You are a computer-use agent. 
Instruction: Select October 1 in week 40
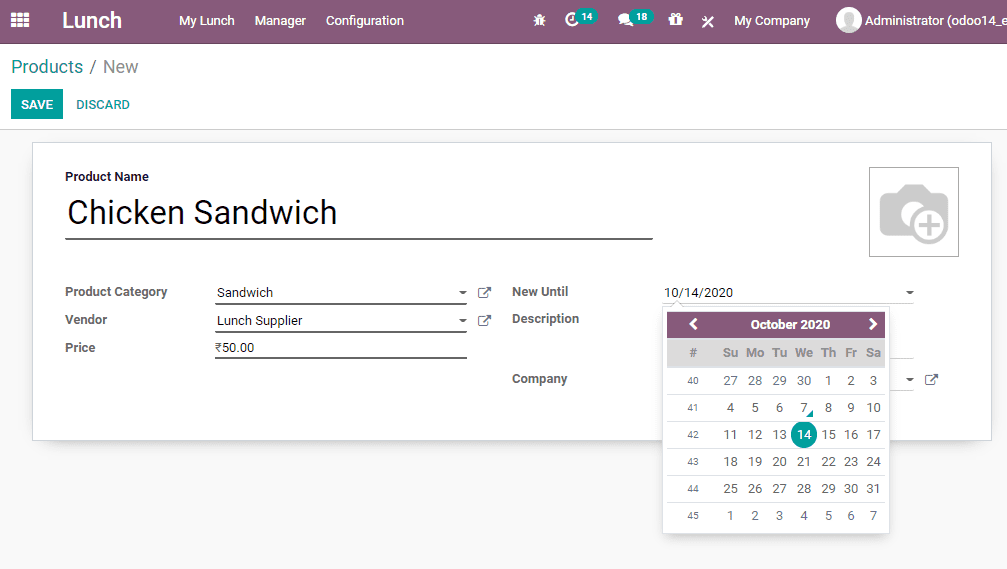click(828, 381)
